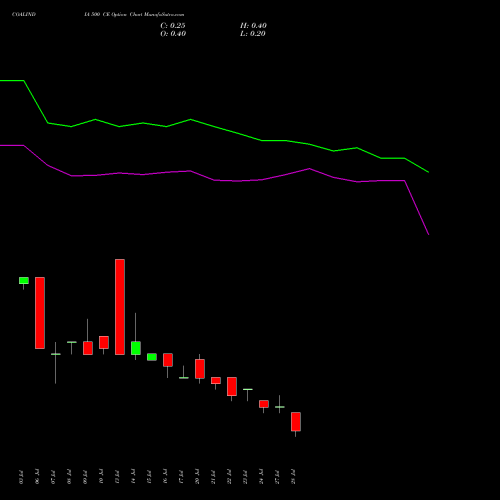
Task: Select the high value H: 0.40
Action: point(253,26)
